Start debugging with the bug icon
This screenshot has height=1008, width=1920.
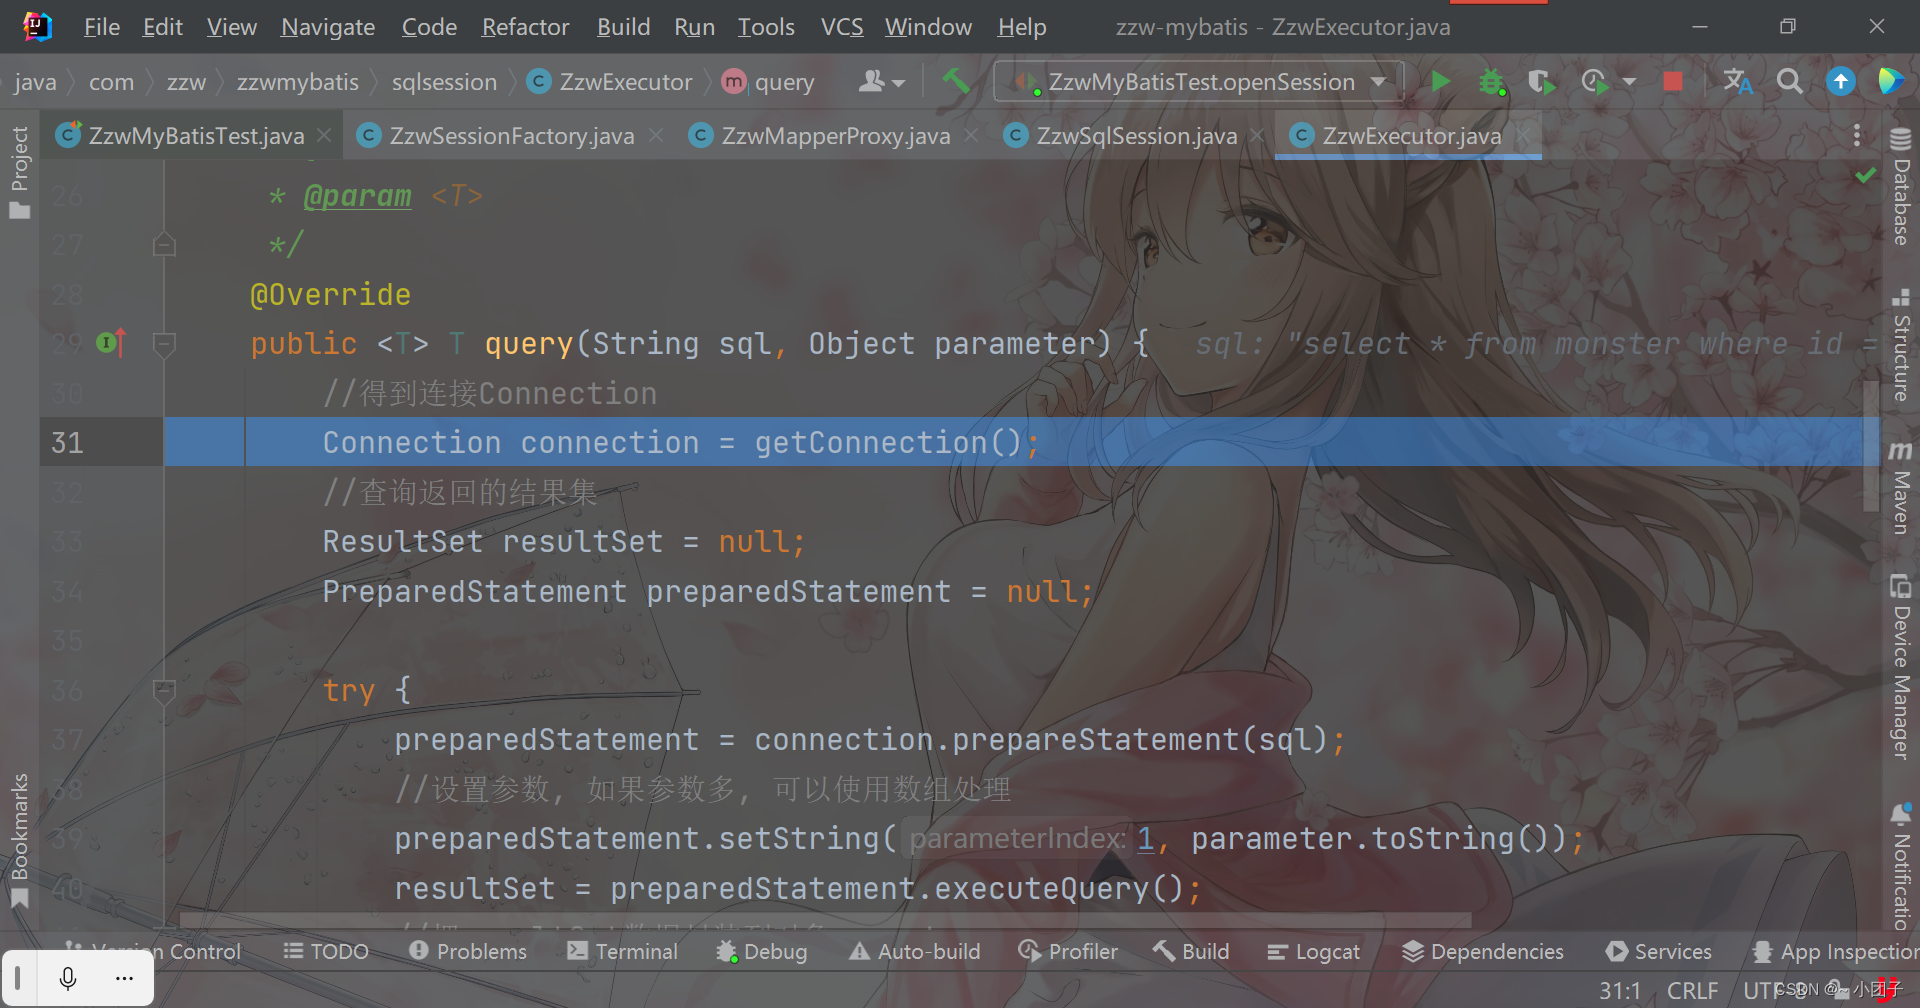(x=1491, y=81)
